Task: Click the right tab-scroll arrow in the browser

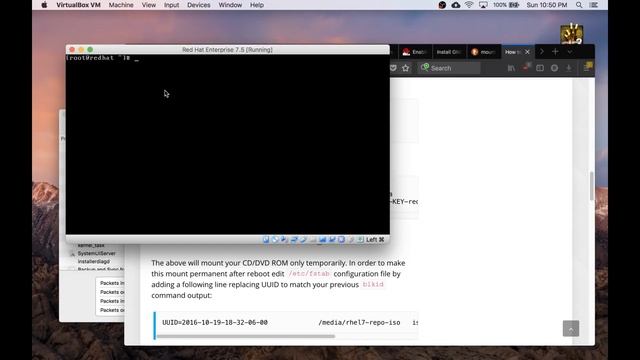Action: pyautogui.click(x=542, y=52)
